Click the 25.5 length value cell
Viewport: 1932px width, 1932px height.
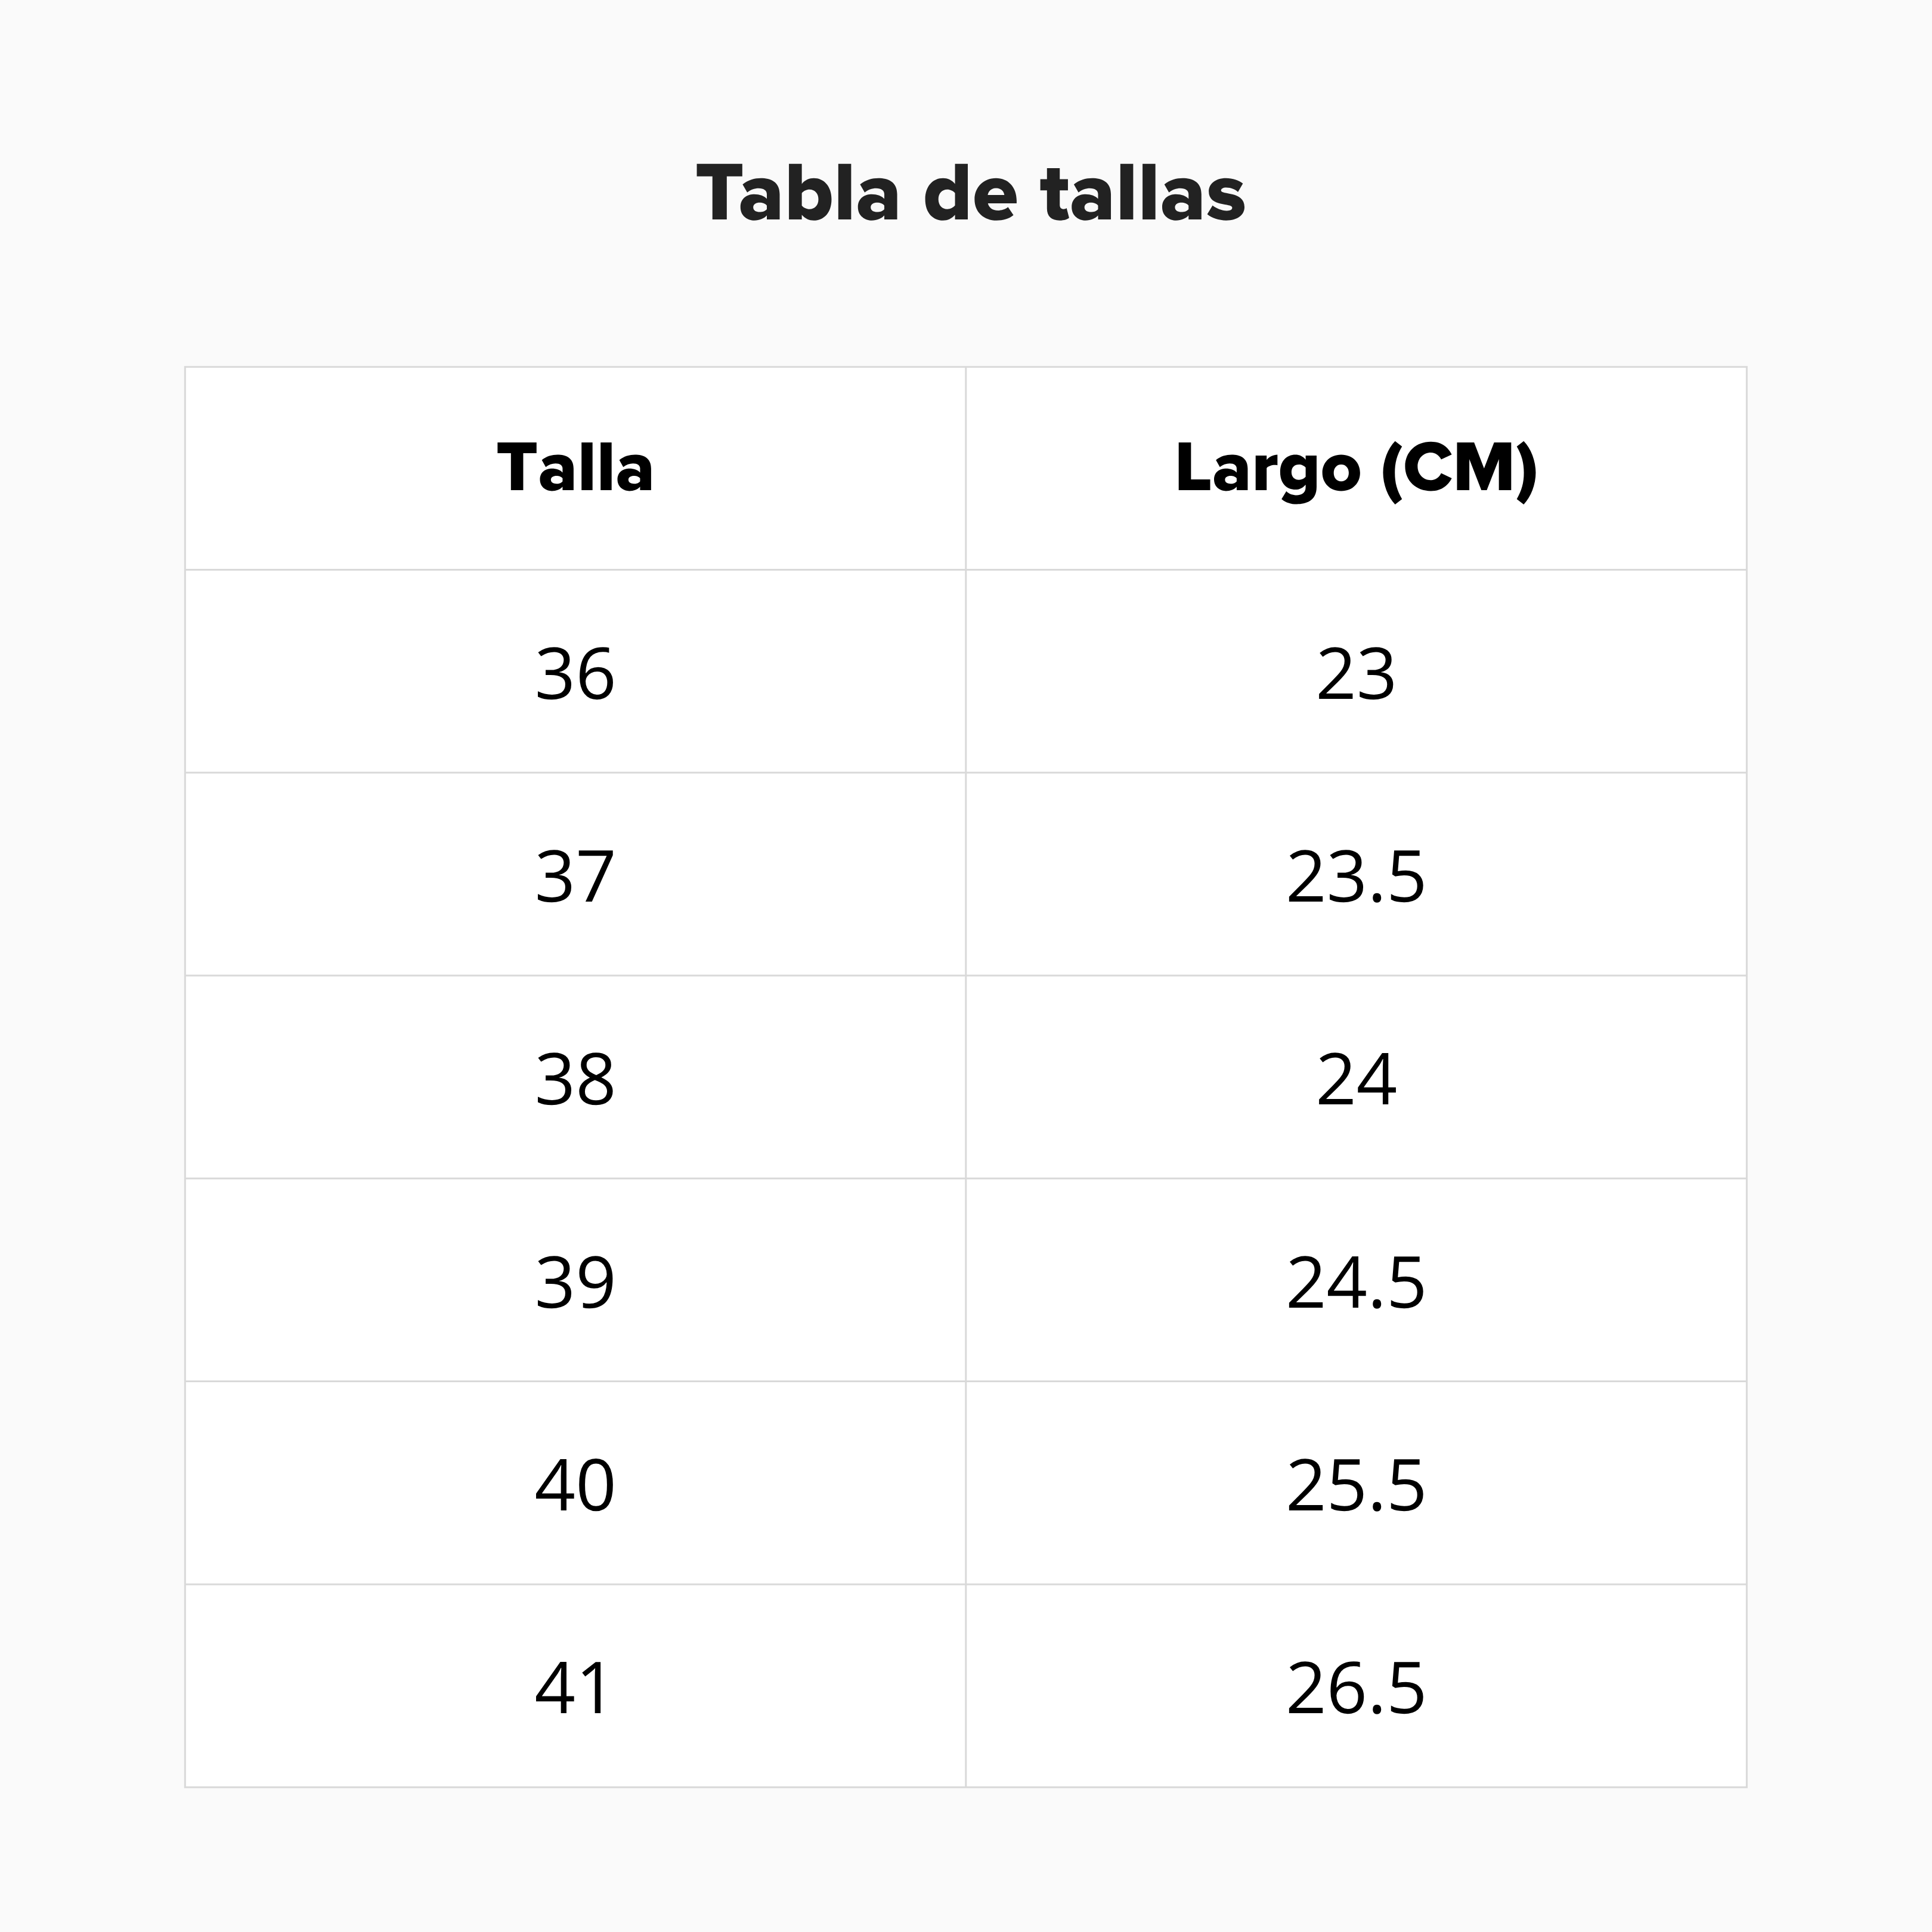1355,1485
